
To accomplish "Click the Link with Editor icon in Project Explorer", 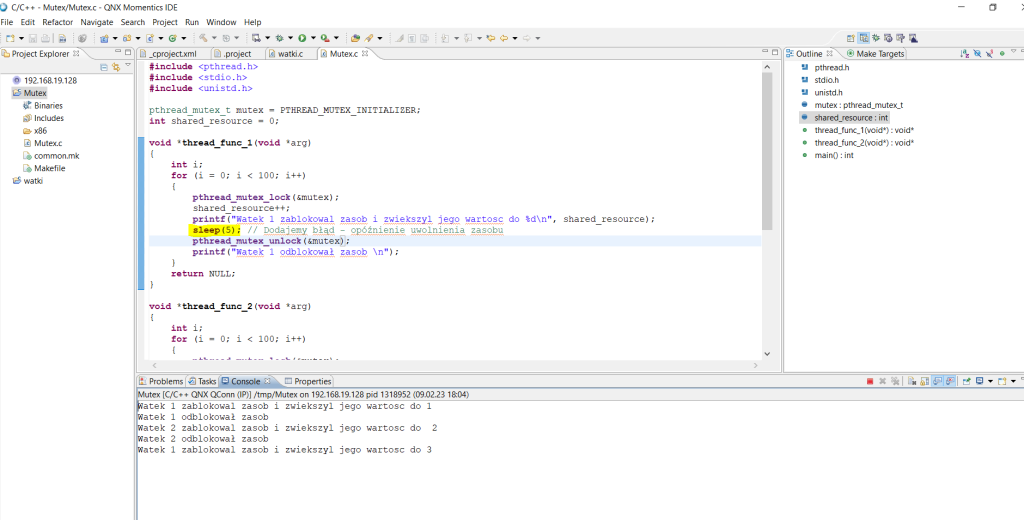I will [115, 67].
